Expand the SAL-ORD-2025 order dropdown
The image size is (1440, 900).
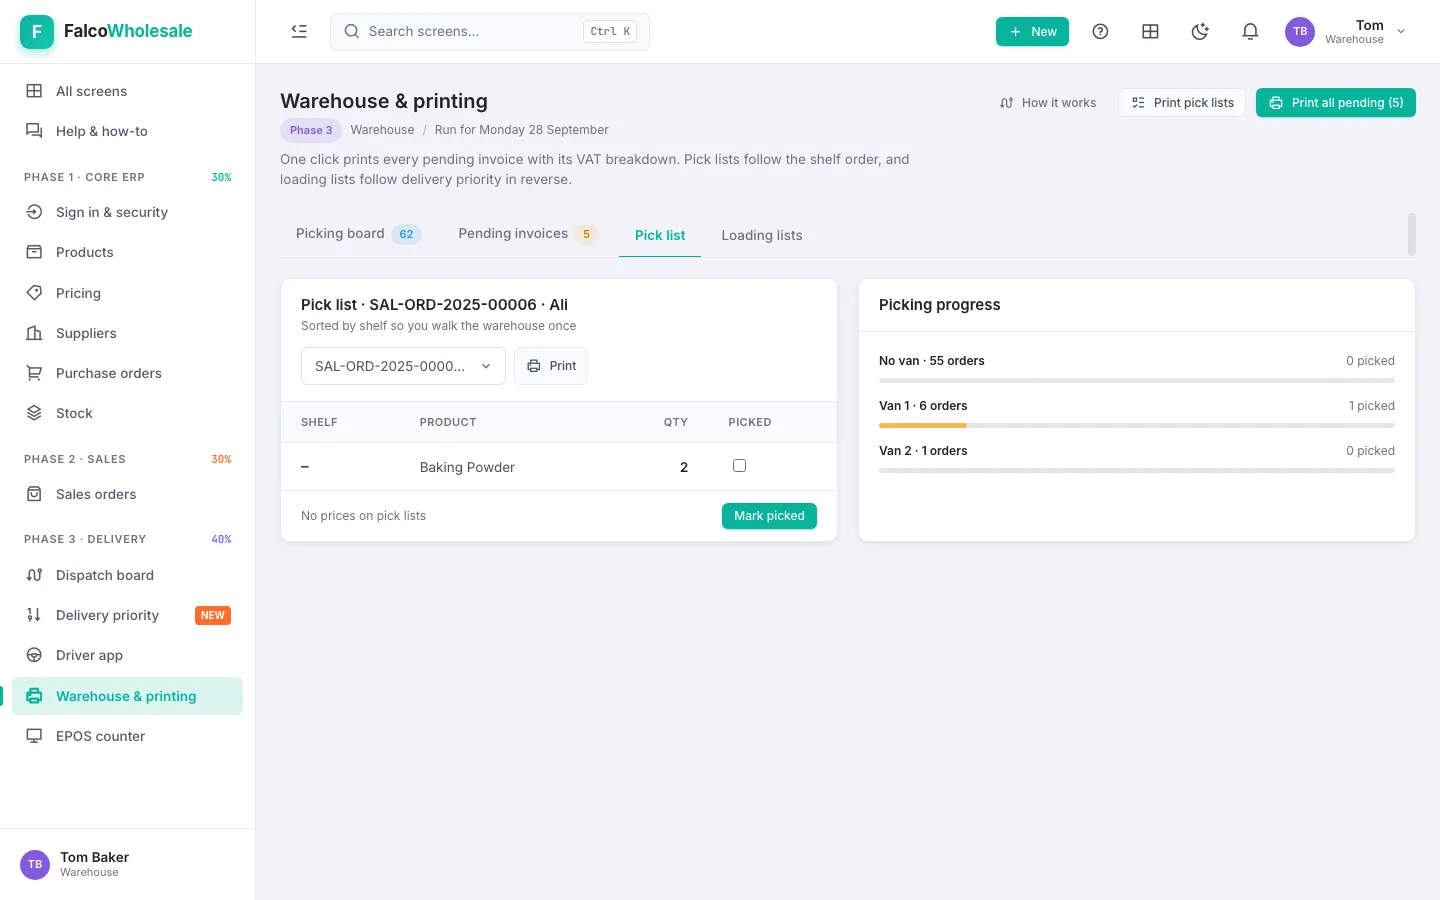pyautogui.click(x=403, y=366)
